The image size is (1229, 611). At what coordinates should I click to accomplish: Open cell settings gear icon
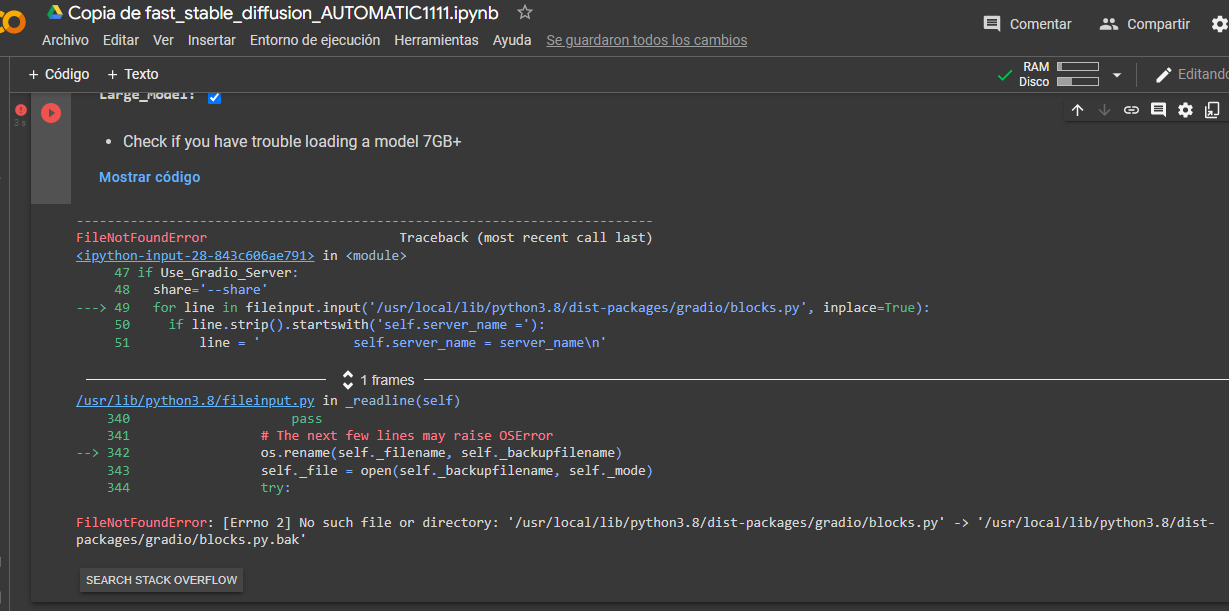[1185, 110]
